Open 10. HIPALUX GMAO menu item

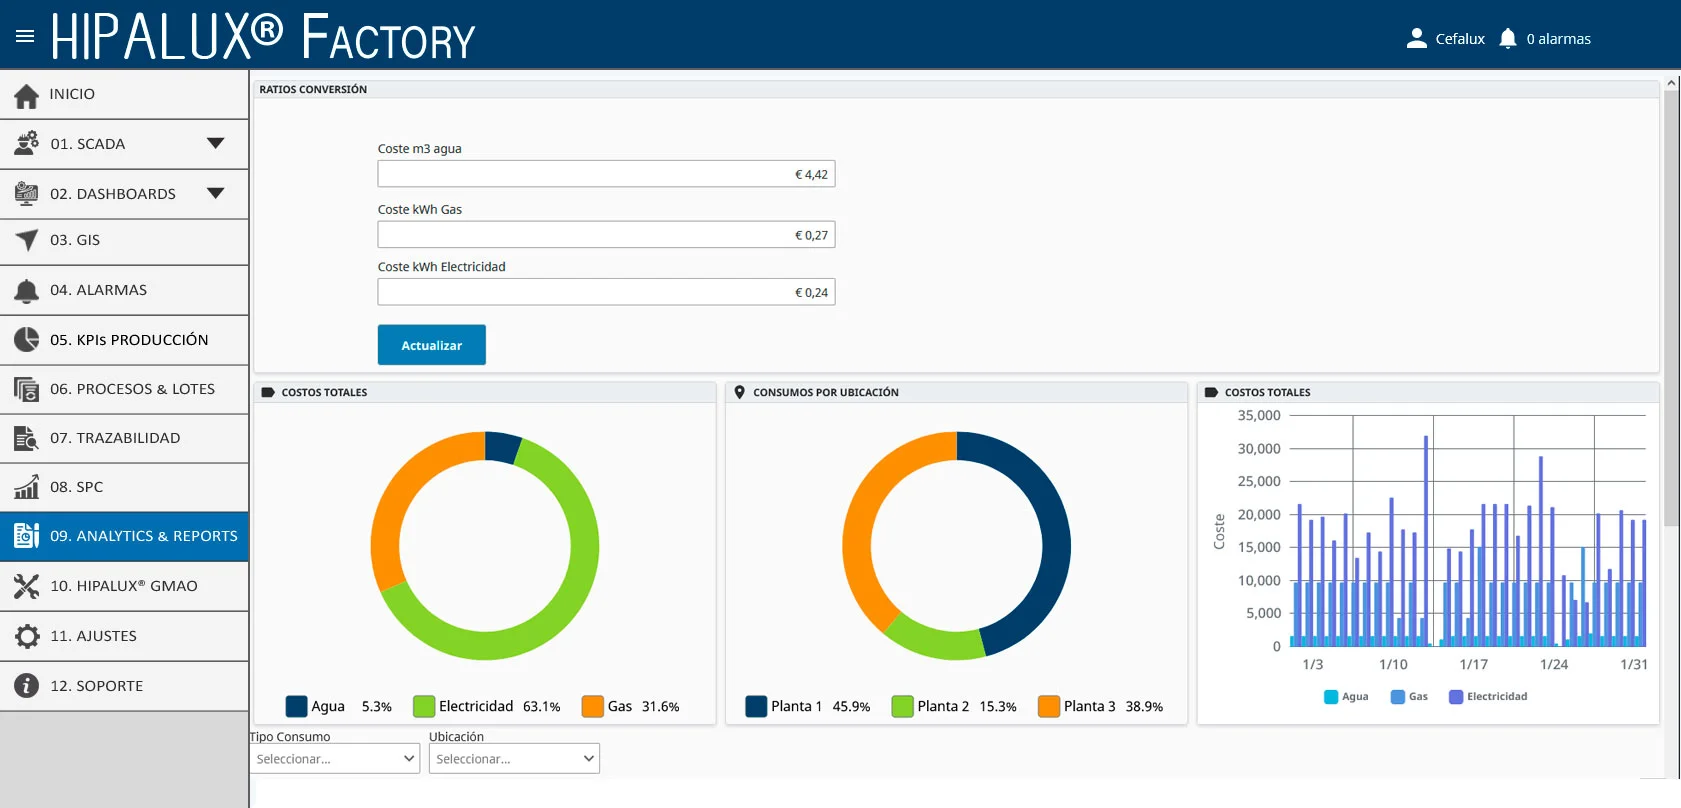tap(124, 586)
